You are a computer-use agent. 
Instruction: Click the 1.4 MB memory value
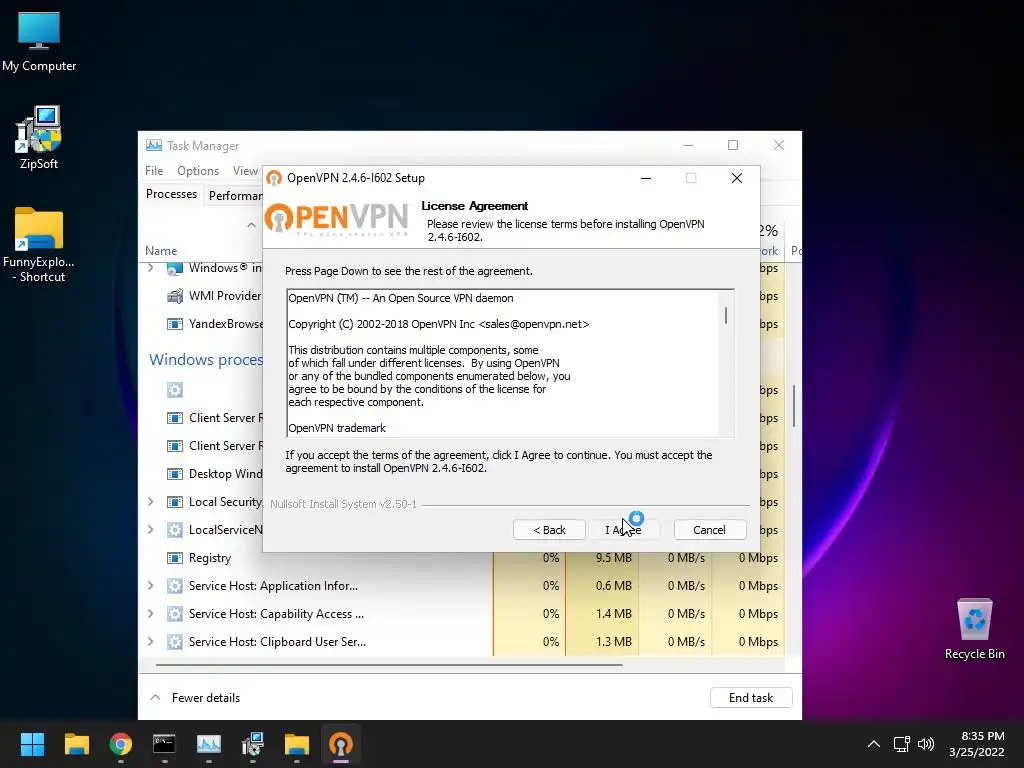613,614
